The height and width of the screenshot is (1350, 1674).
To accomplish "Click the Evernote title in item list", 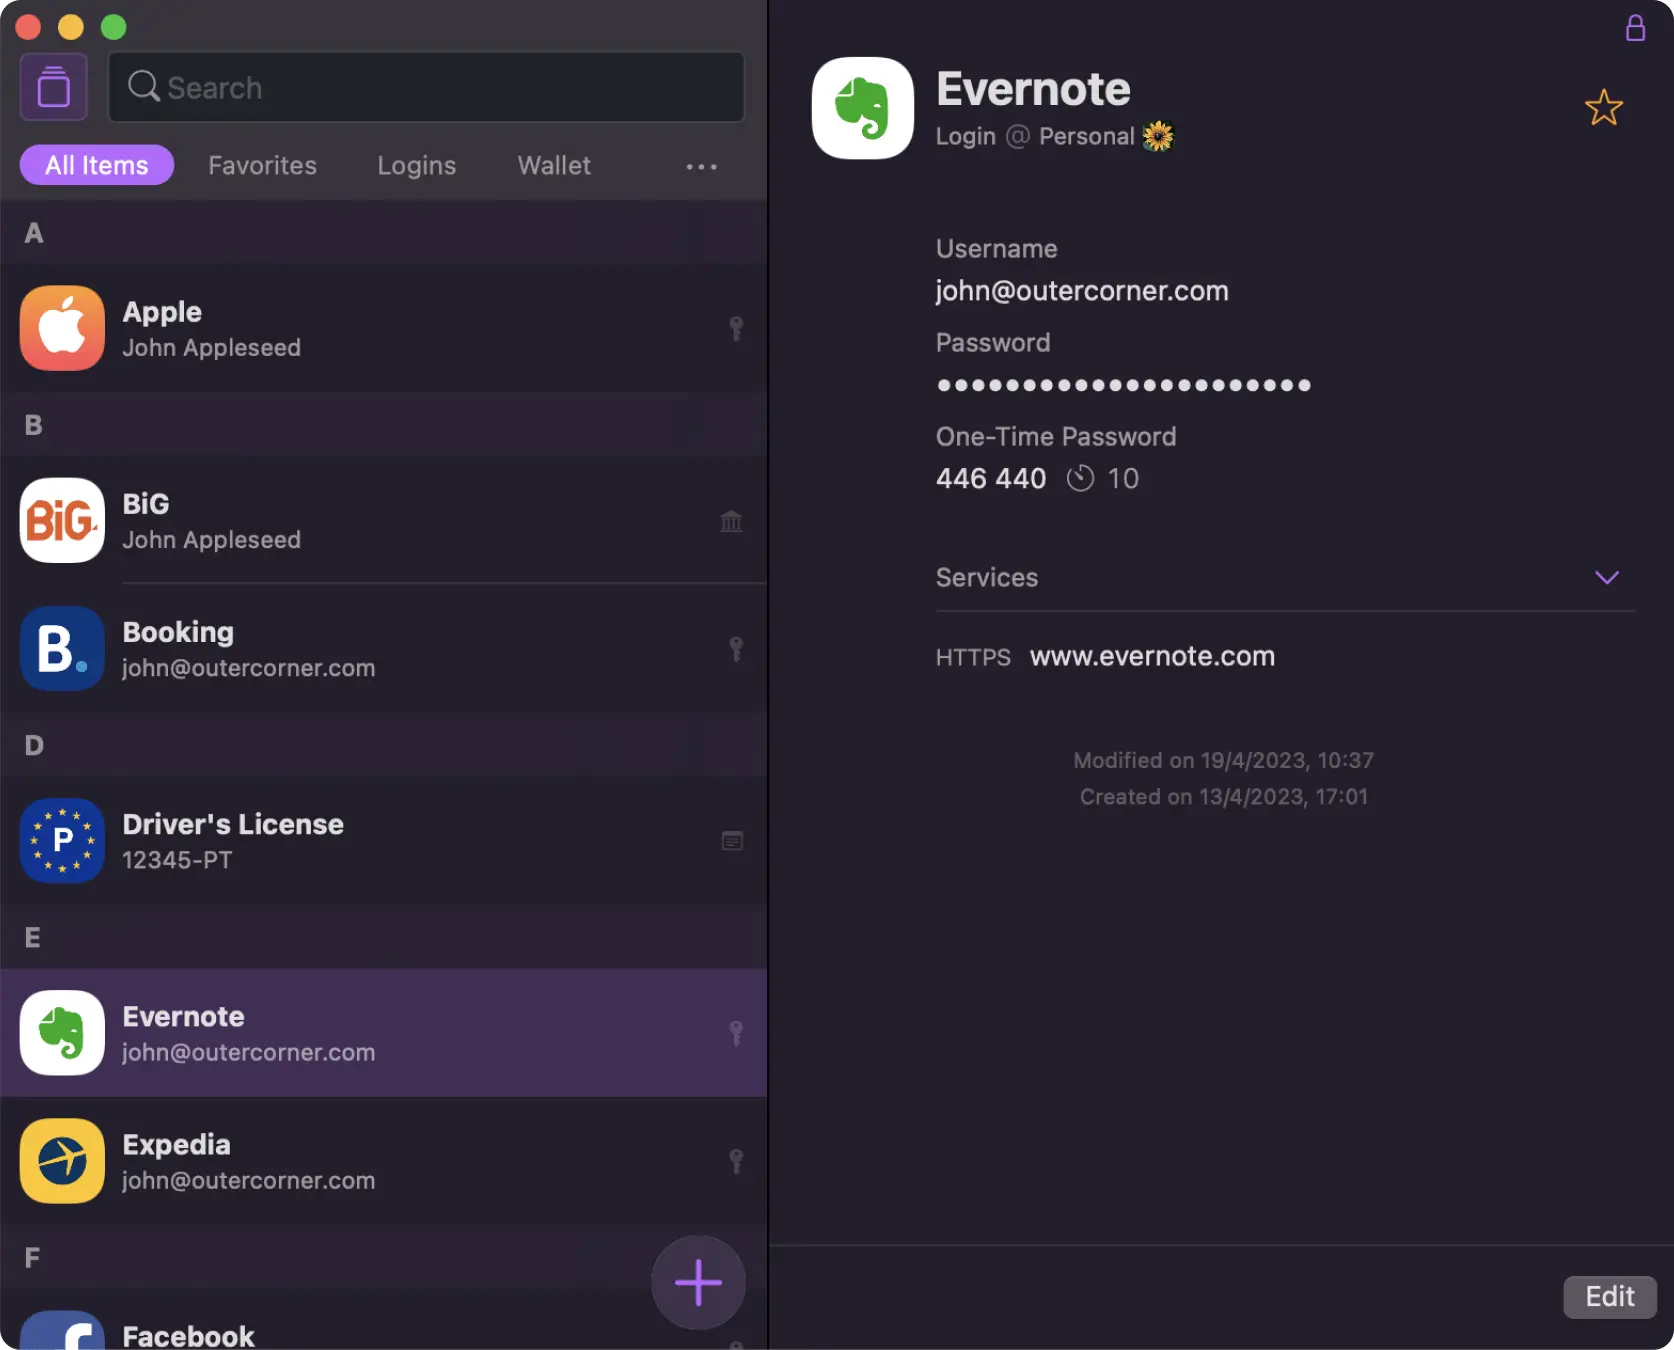I will pos(183,1016).
